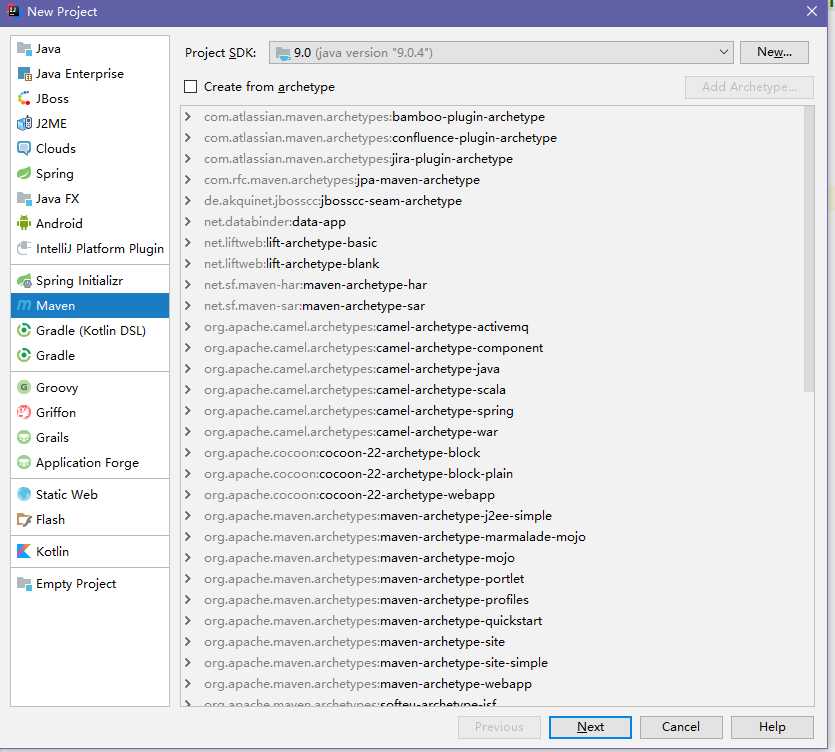Expand jira-plugin-archetype node

click(x=188, y=159)
